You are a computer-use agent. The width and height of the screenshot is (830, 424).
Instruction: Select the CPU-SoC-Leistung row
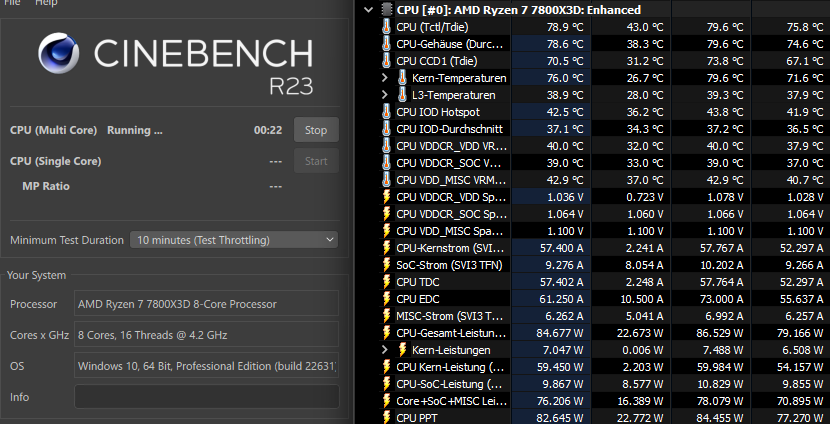point(605,384)
